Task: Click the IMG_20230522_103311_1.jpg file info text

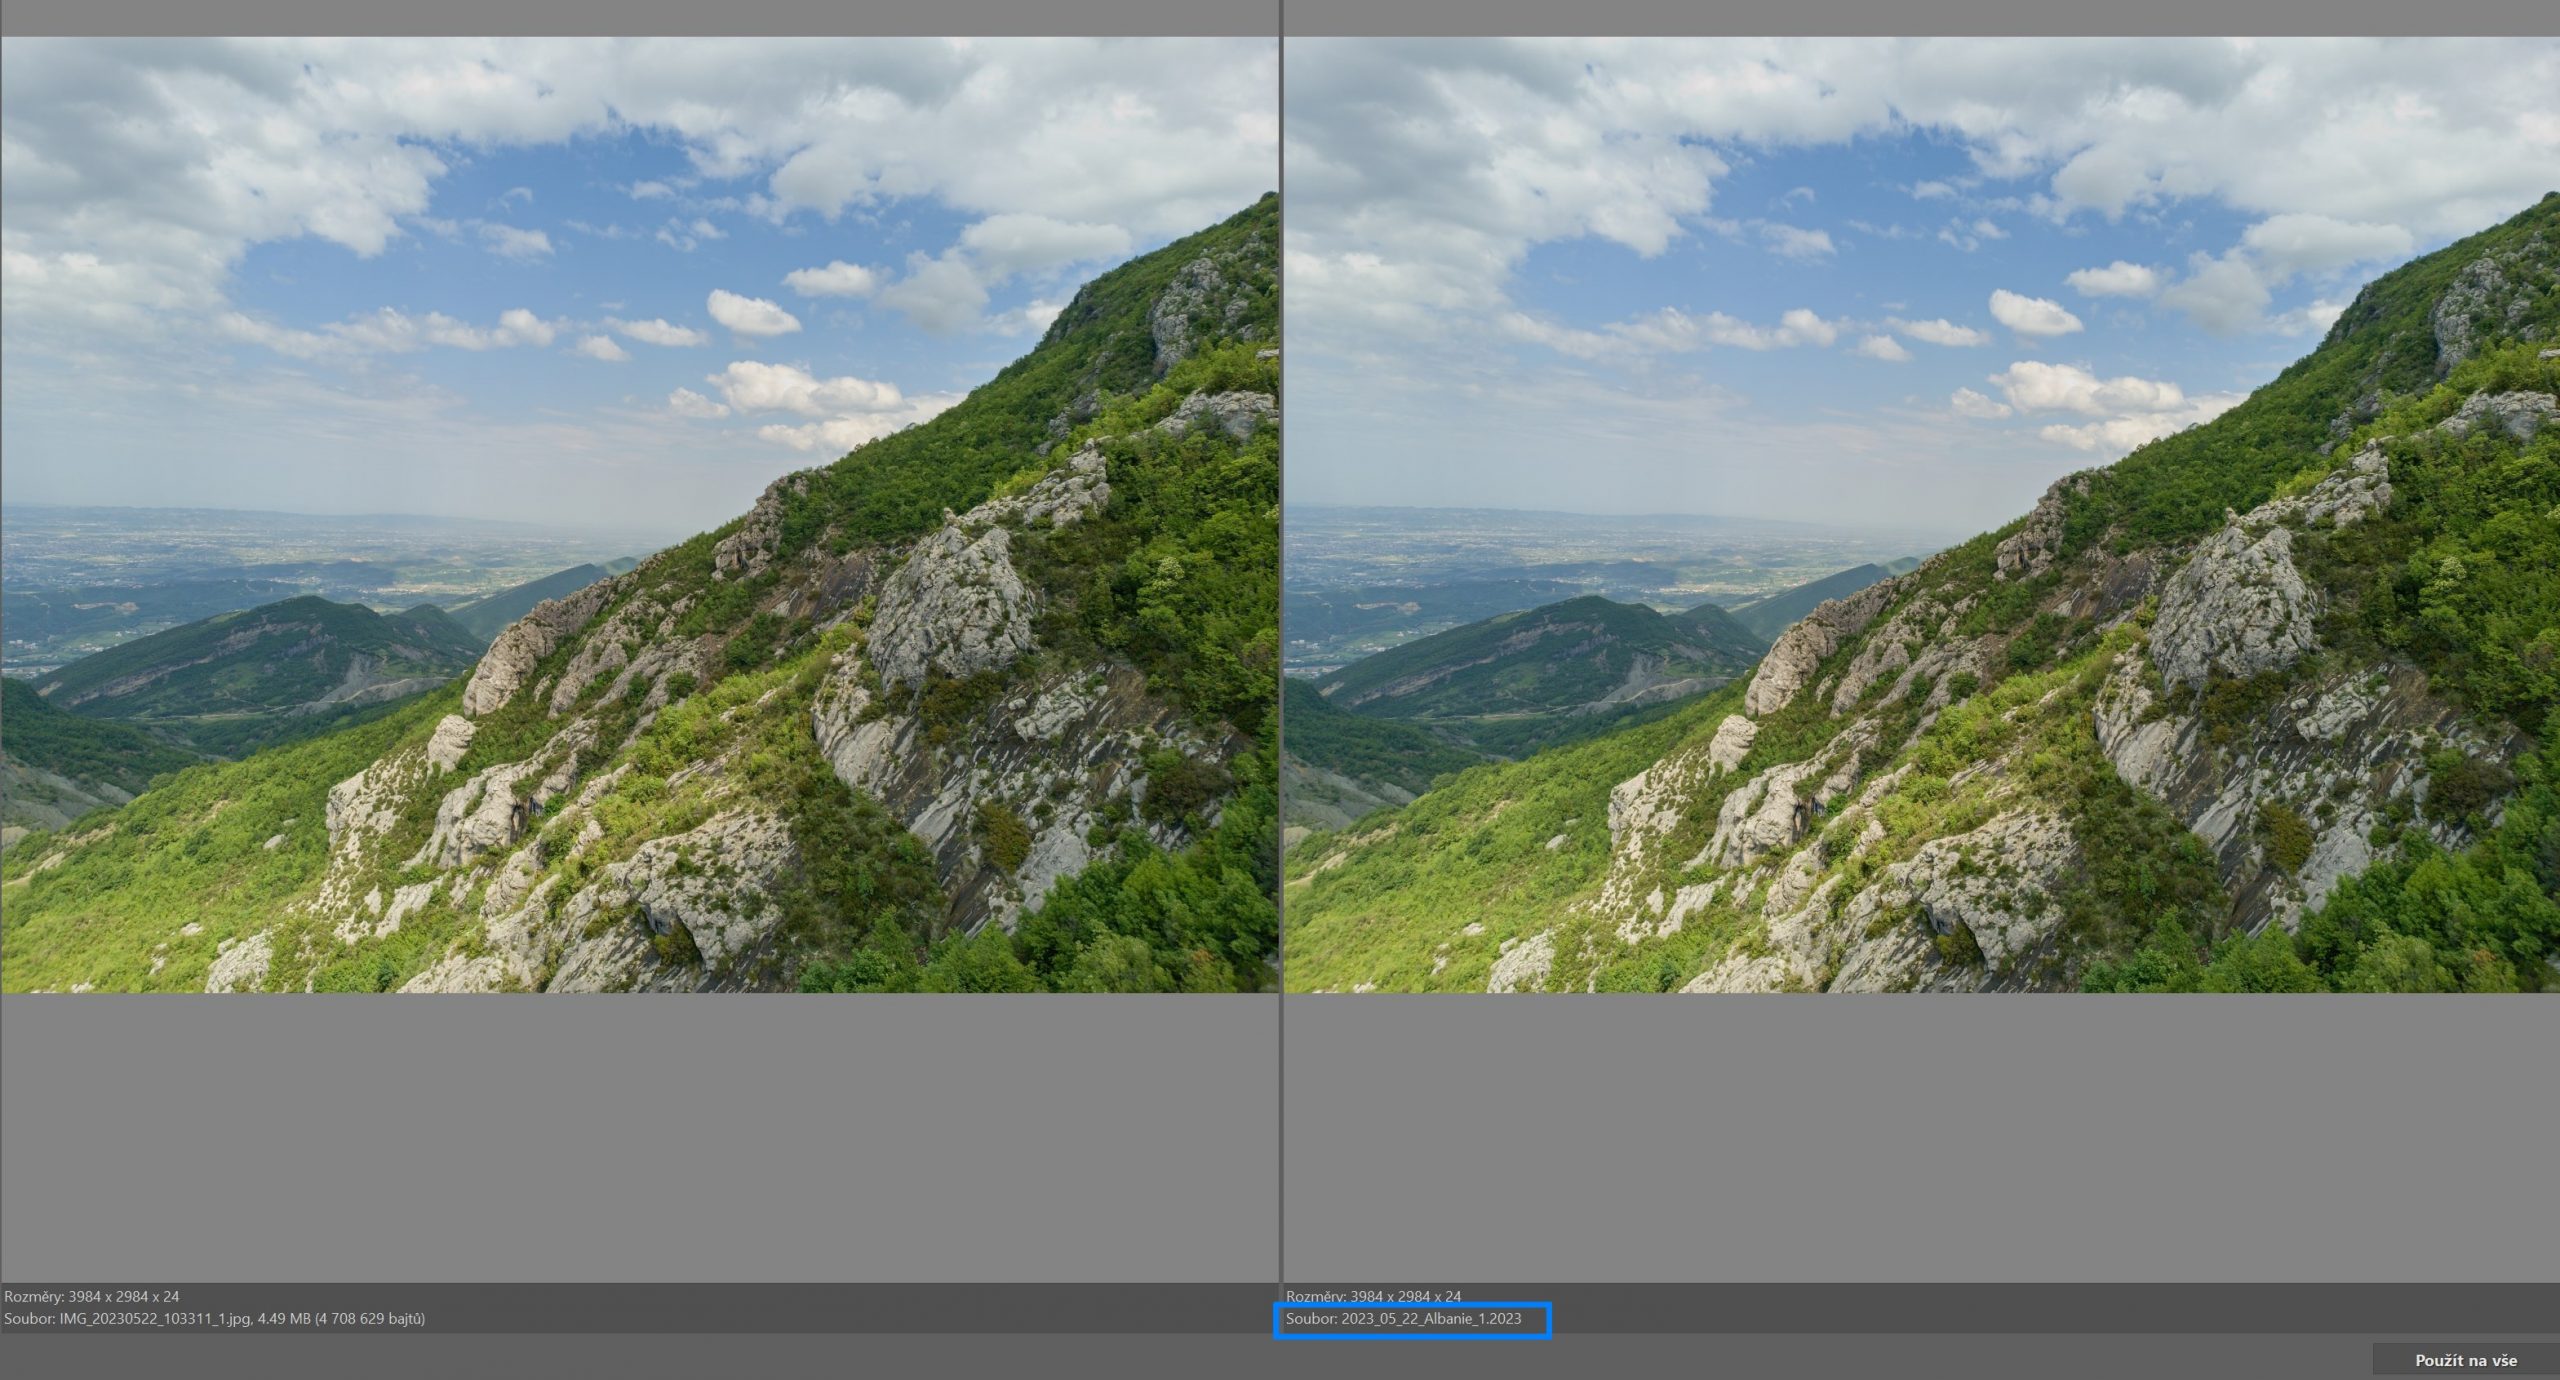Action: pos(155,1319)
